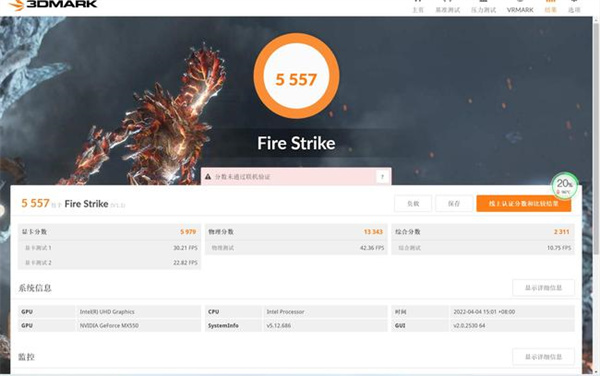Image resolution: width=600 pixels, height=376 pixels.
Task: Click the orange 5 557 score circle
Action: coord(296,76)
